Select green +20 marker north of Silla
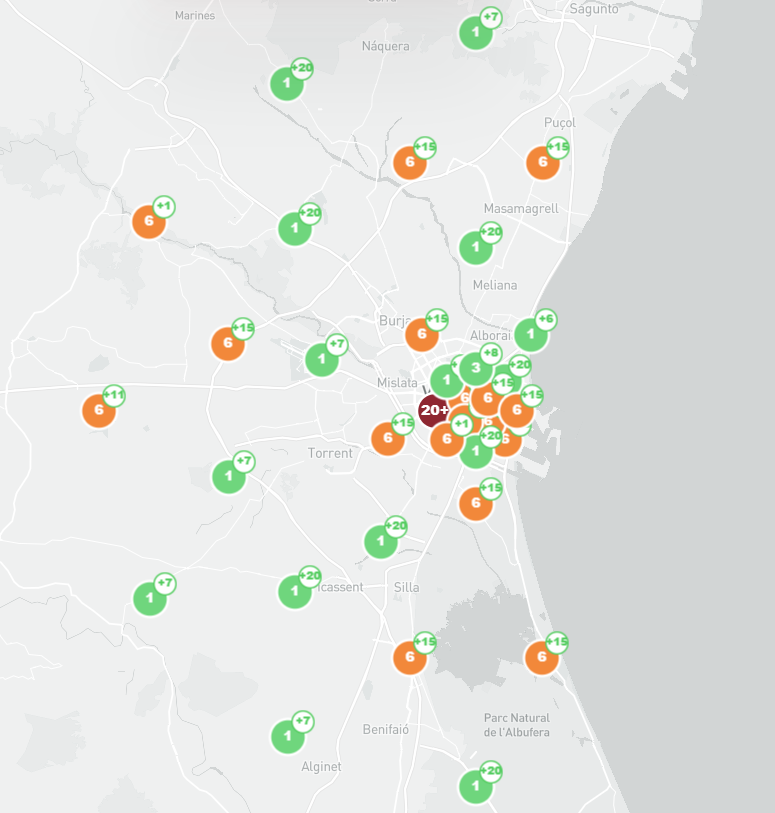Image resolution: width=775 pixels, height=813 pixels. [380, 541]
